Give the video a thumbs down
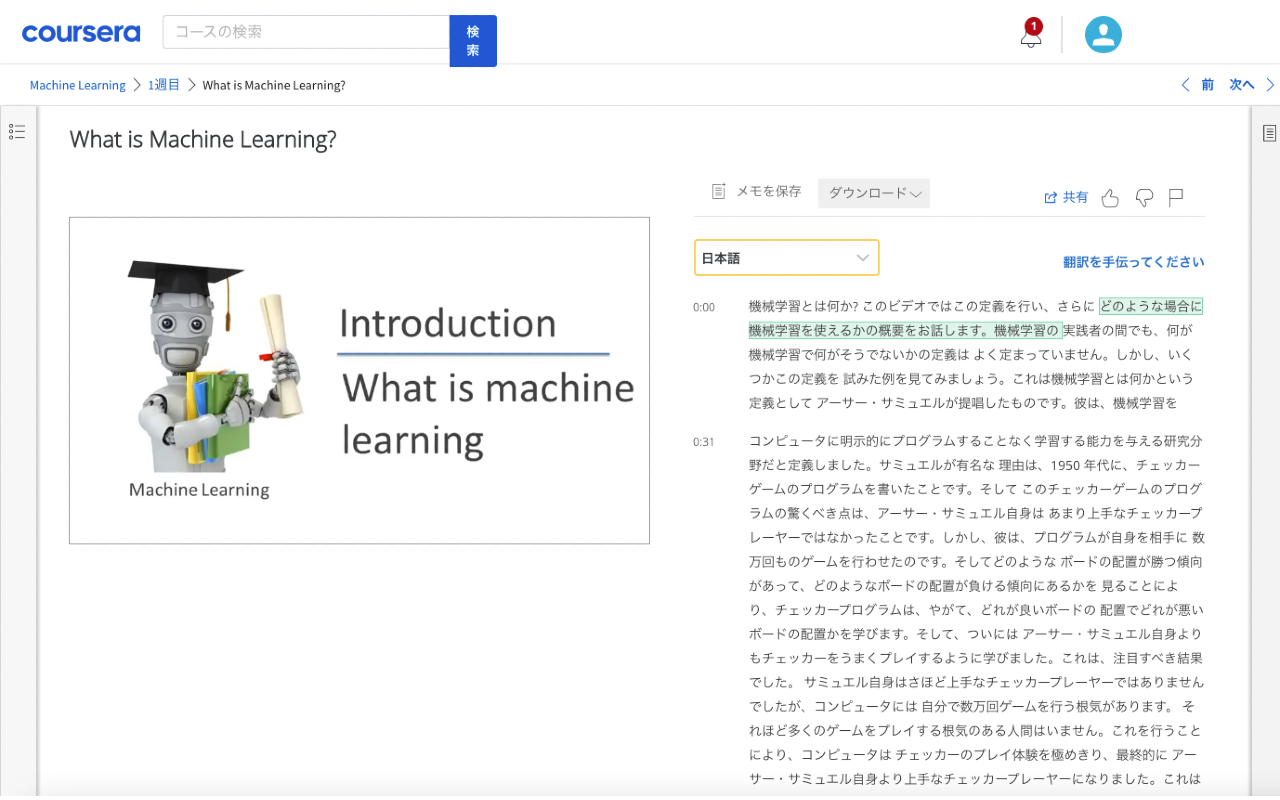The width and height of the screenshot is (1280, 800). coord(1144,198)
